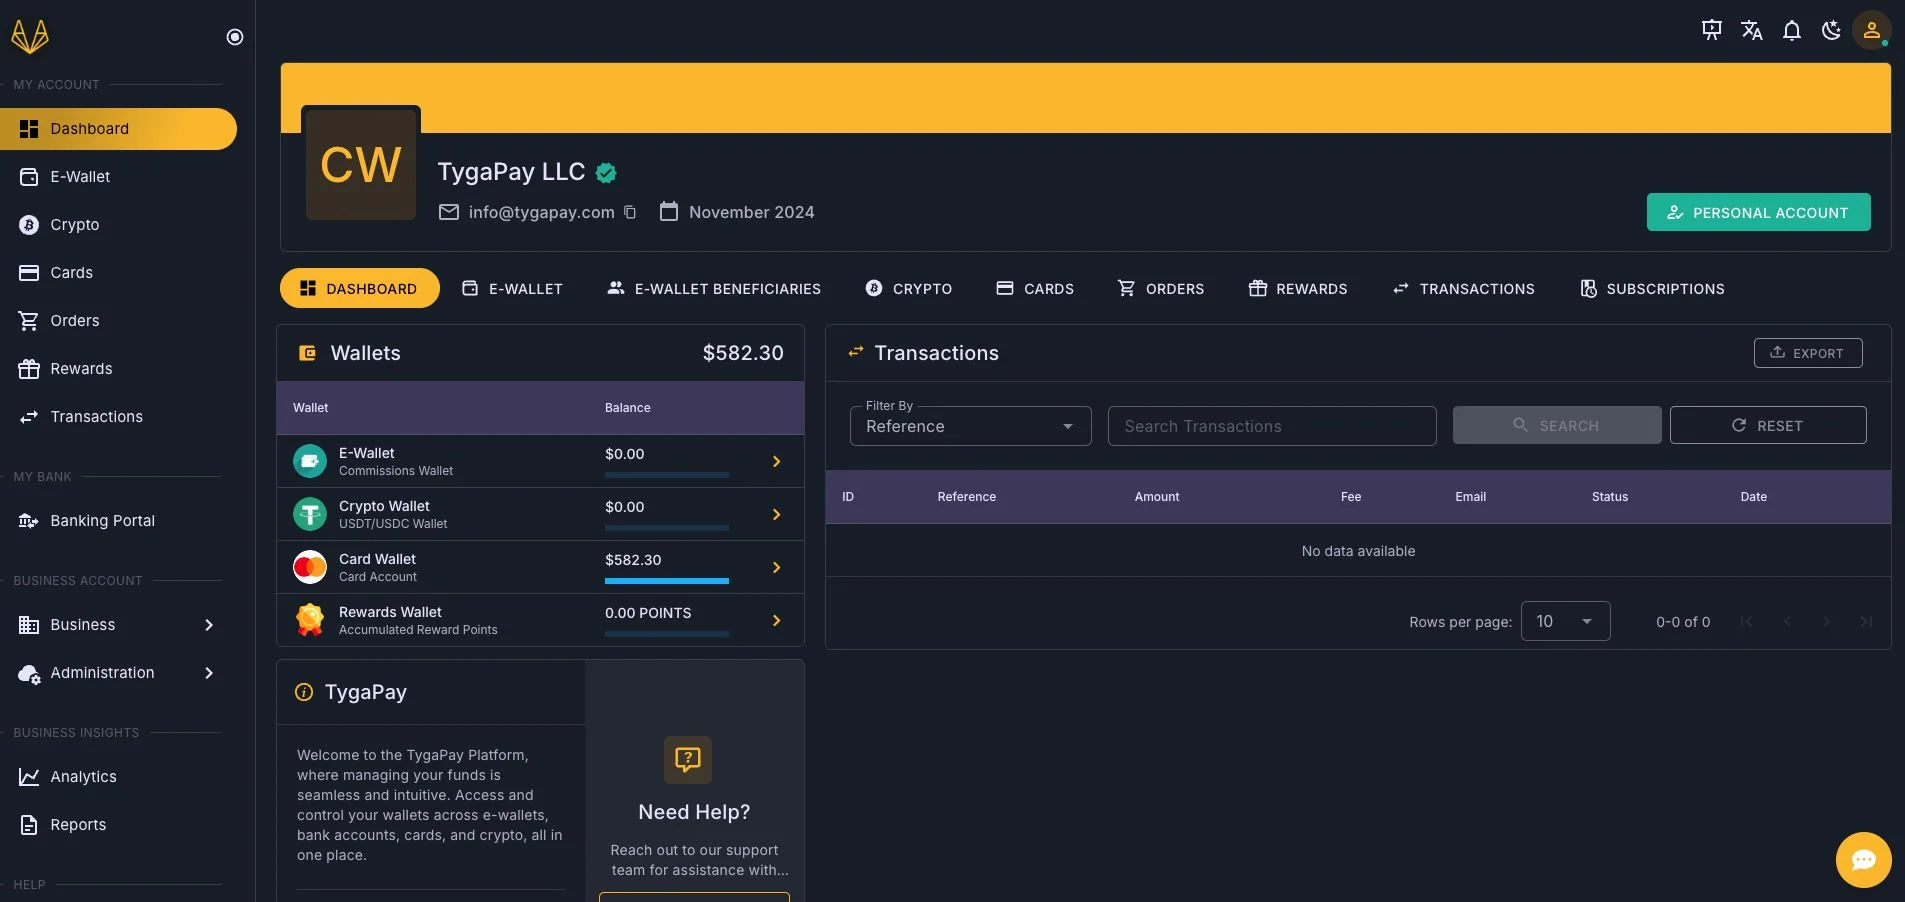Switch to Personal Account

coord(1758,212)
